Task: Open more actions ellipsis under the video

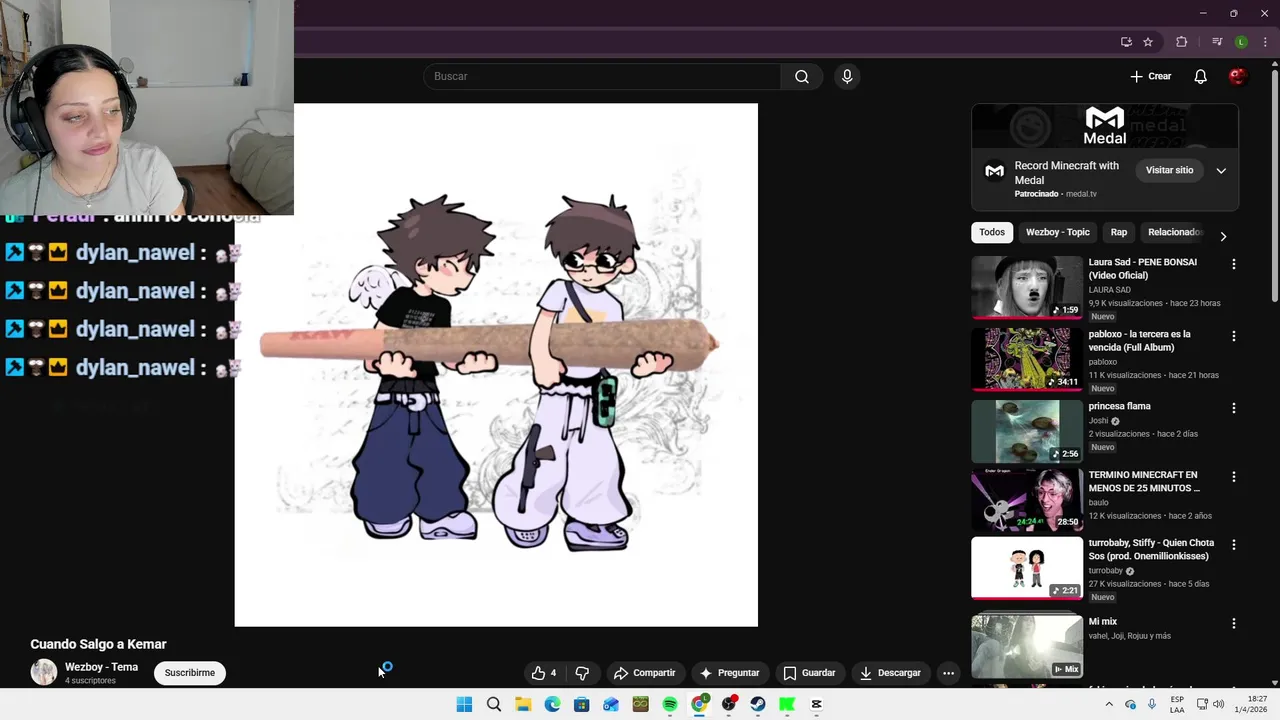Action: (x=948, y=673)
